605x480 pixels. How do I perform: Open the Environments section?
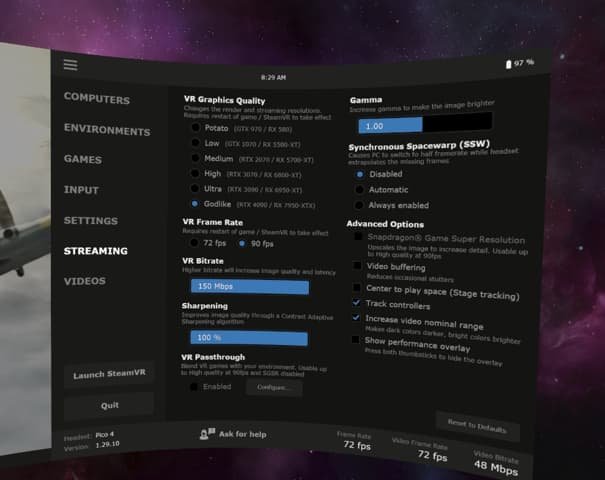coord(107,130)
